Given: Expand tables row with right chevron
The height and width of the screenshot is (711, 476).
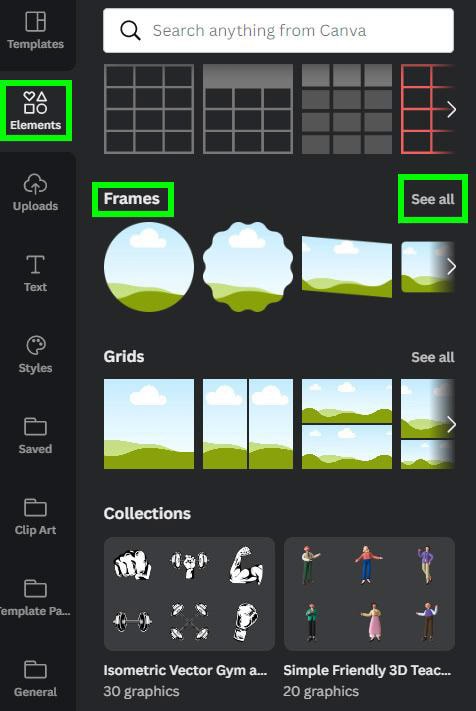Looking at the screenshot, I should coord(451,109).
